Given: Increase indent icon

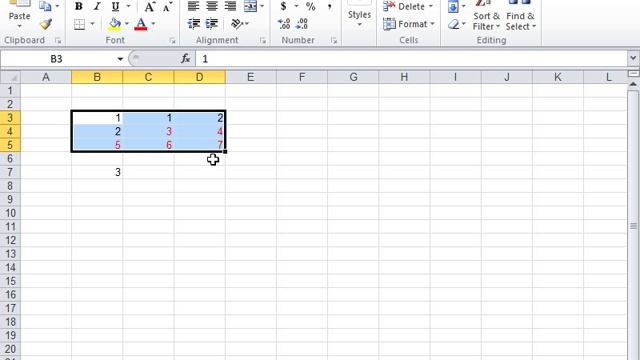Looking at the screenshot, I should coord(212,24).
